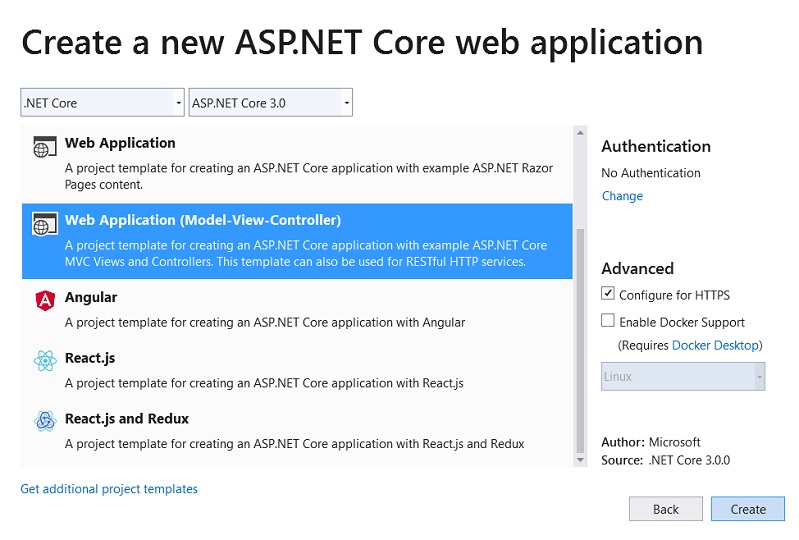Click the red Angular shield icon
Viewport: 799px width, 540px height.
pos(45,301)
